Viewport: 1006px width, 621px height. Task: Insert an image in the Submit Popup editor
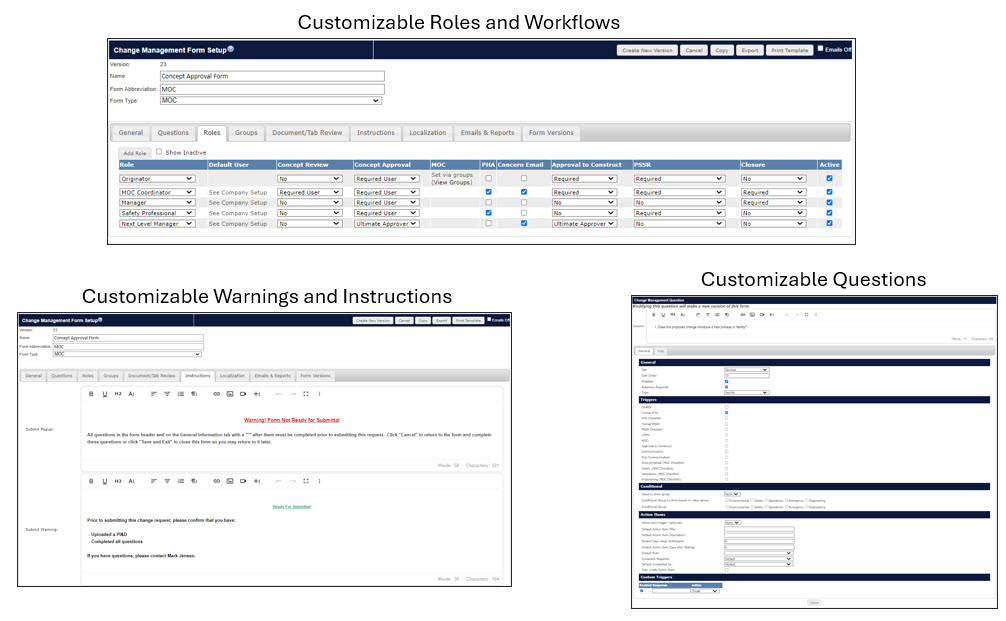(x=230, y=394)
